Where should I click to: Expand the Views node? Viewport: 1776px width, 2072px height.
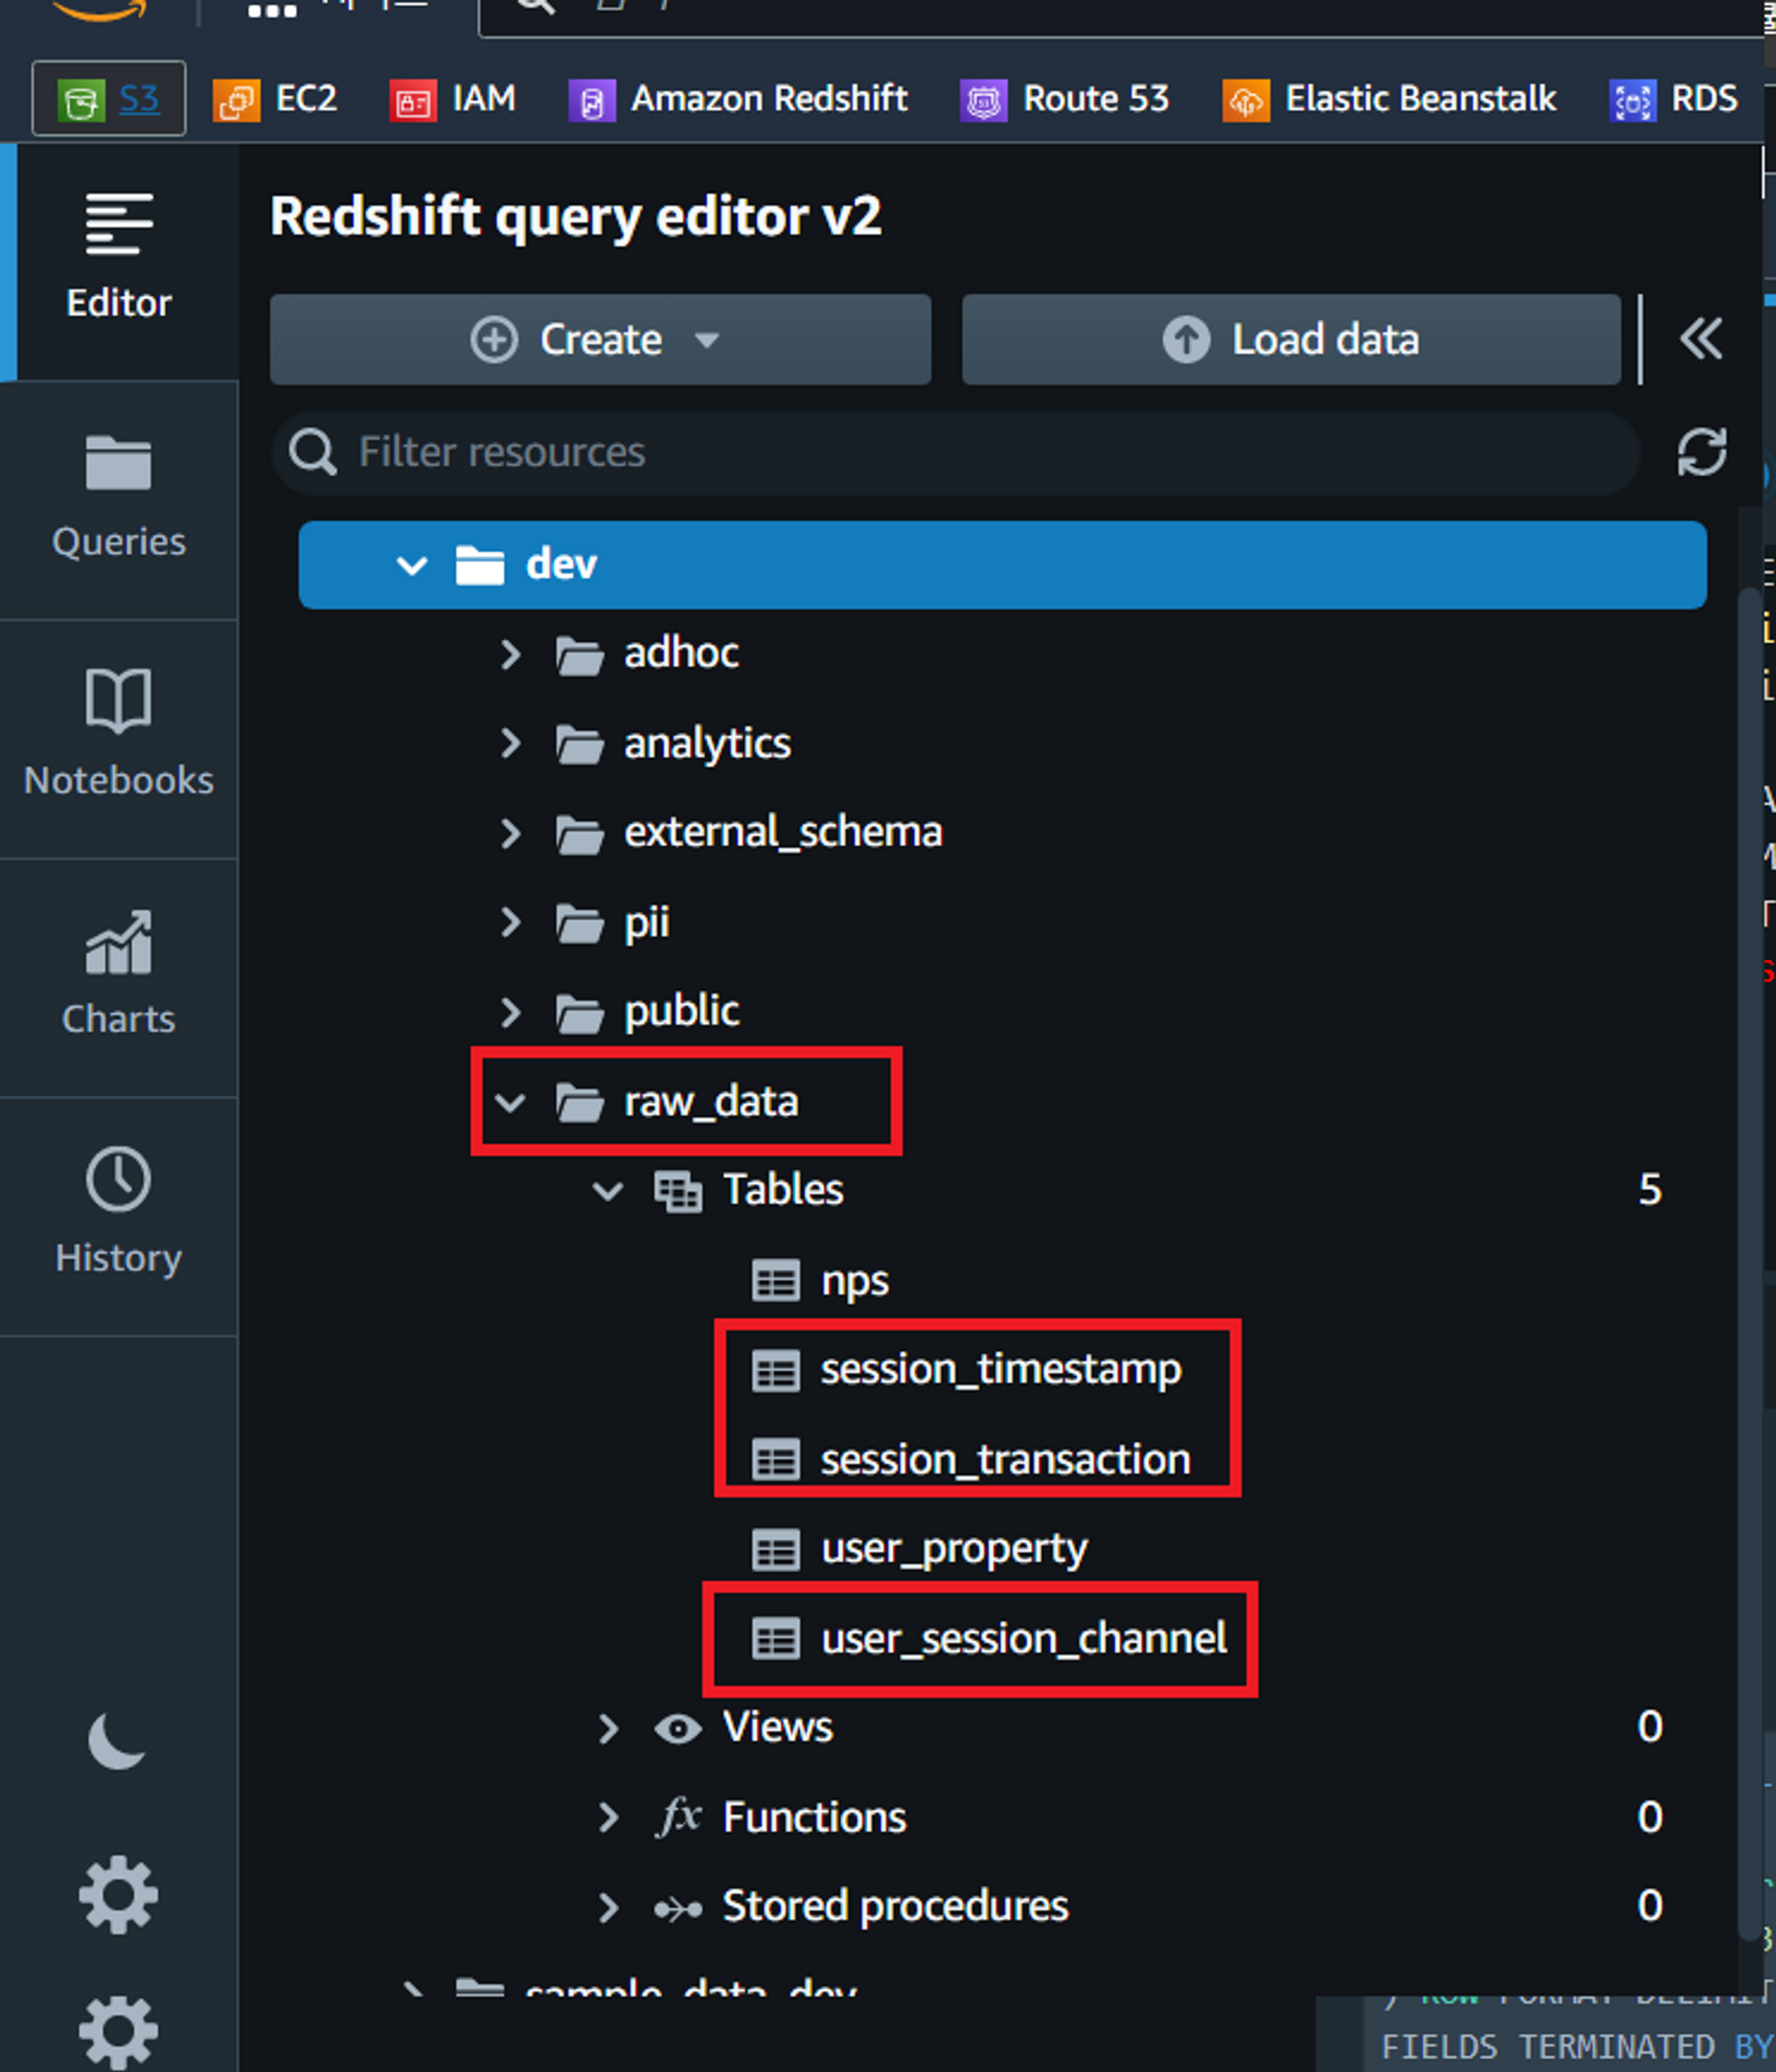pyautogui.click(x=607, y=1728)
